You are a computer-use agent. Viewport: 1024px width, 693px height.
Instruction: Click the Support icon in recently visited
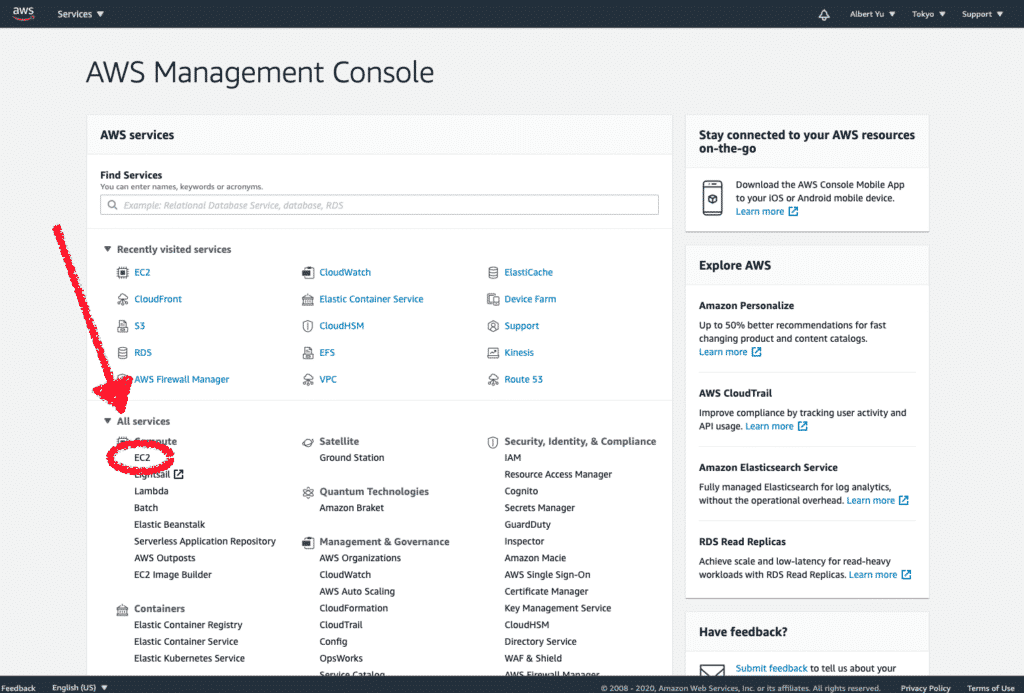click(493, 326)
